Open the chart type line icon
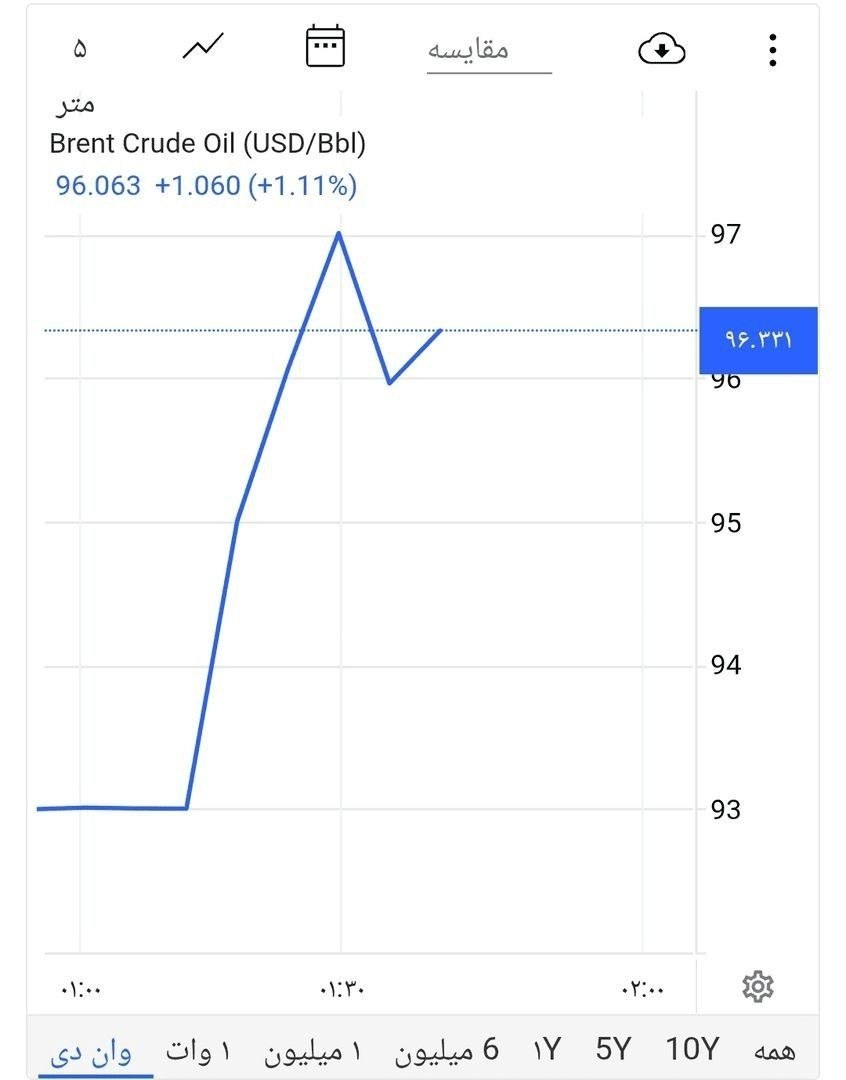 point(203,47)
